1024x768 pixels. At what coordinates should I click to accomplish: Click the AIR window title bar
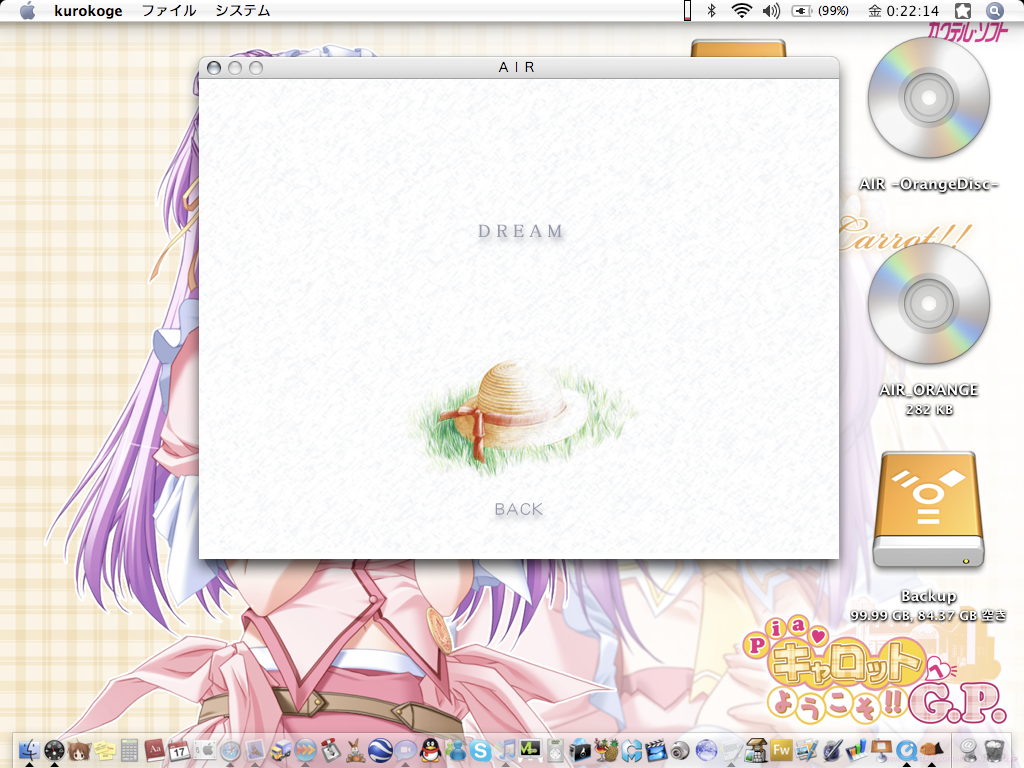click(519, 67)
